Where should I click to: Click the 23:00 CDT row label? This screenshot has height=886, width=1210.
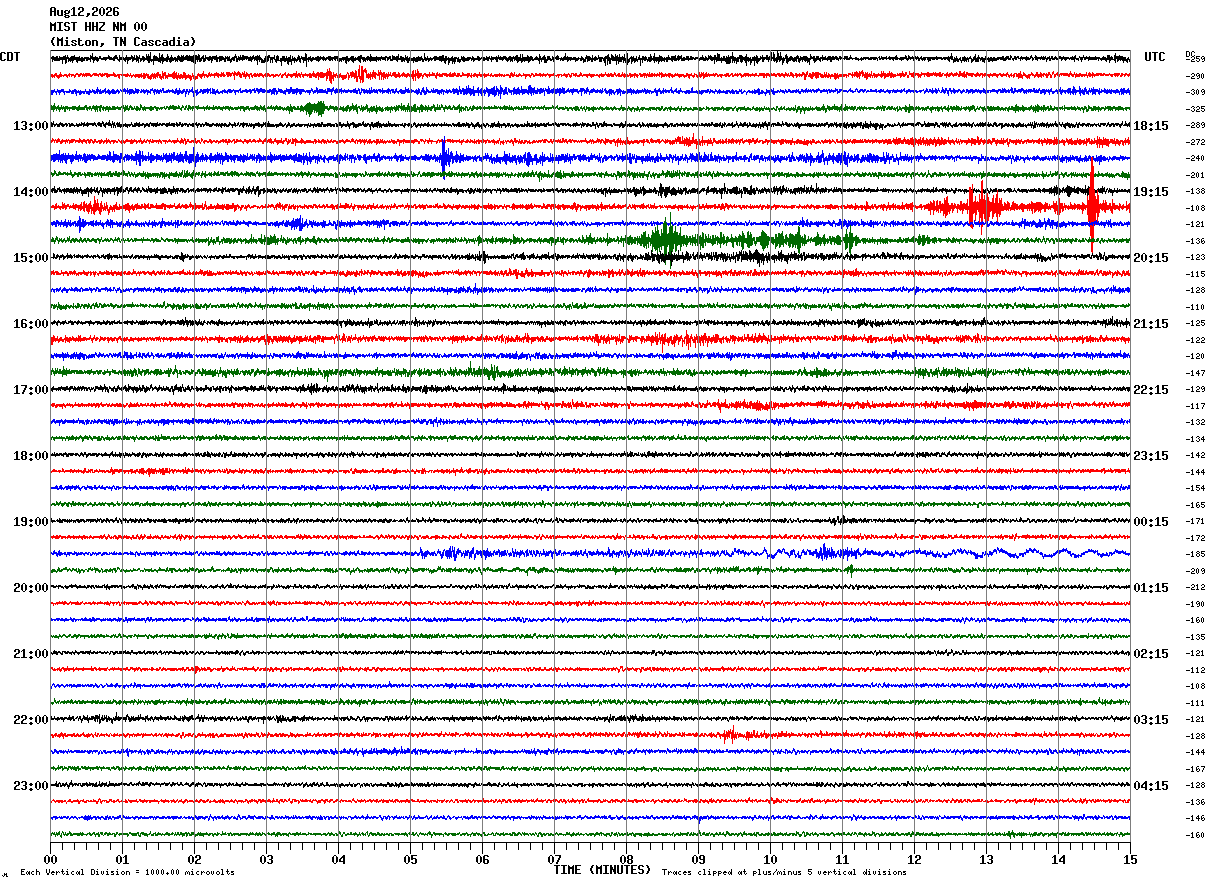(30, 786)
